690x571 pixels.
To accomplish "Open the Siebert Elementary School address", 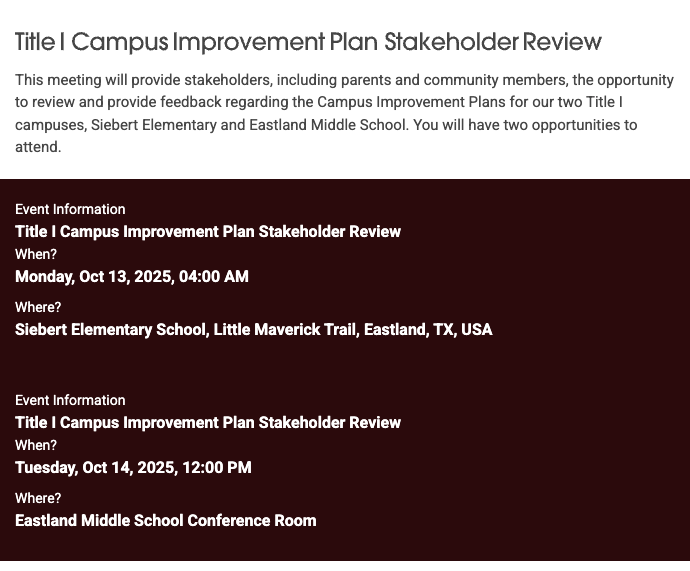I will tap(254, 330).
